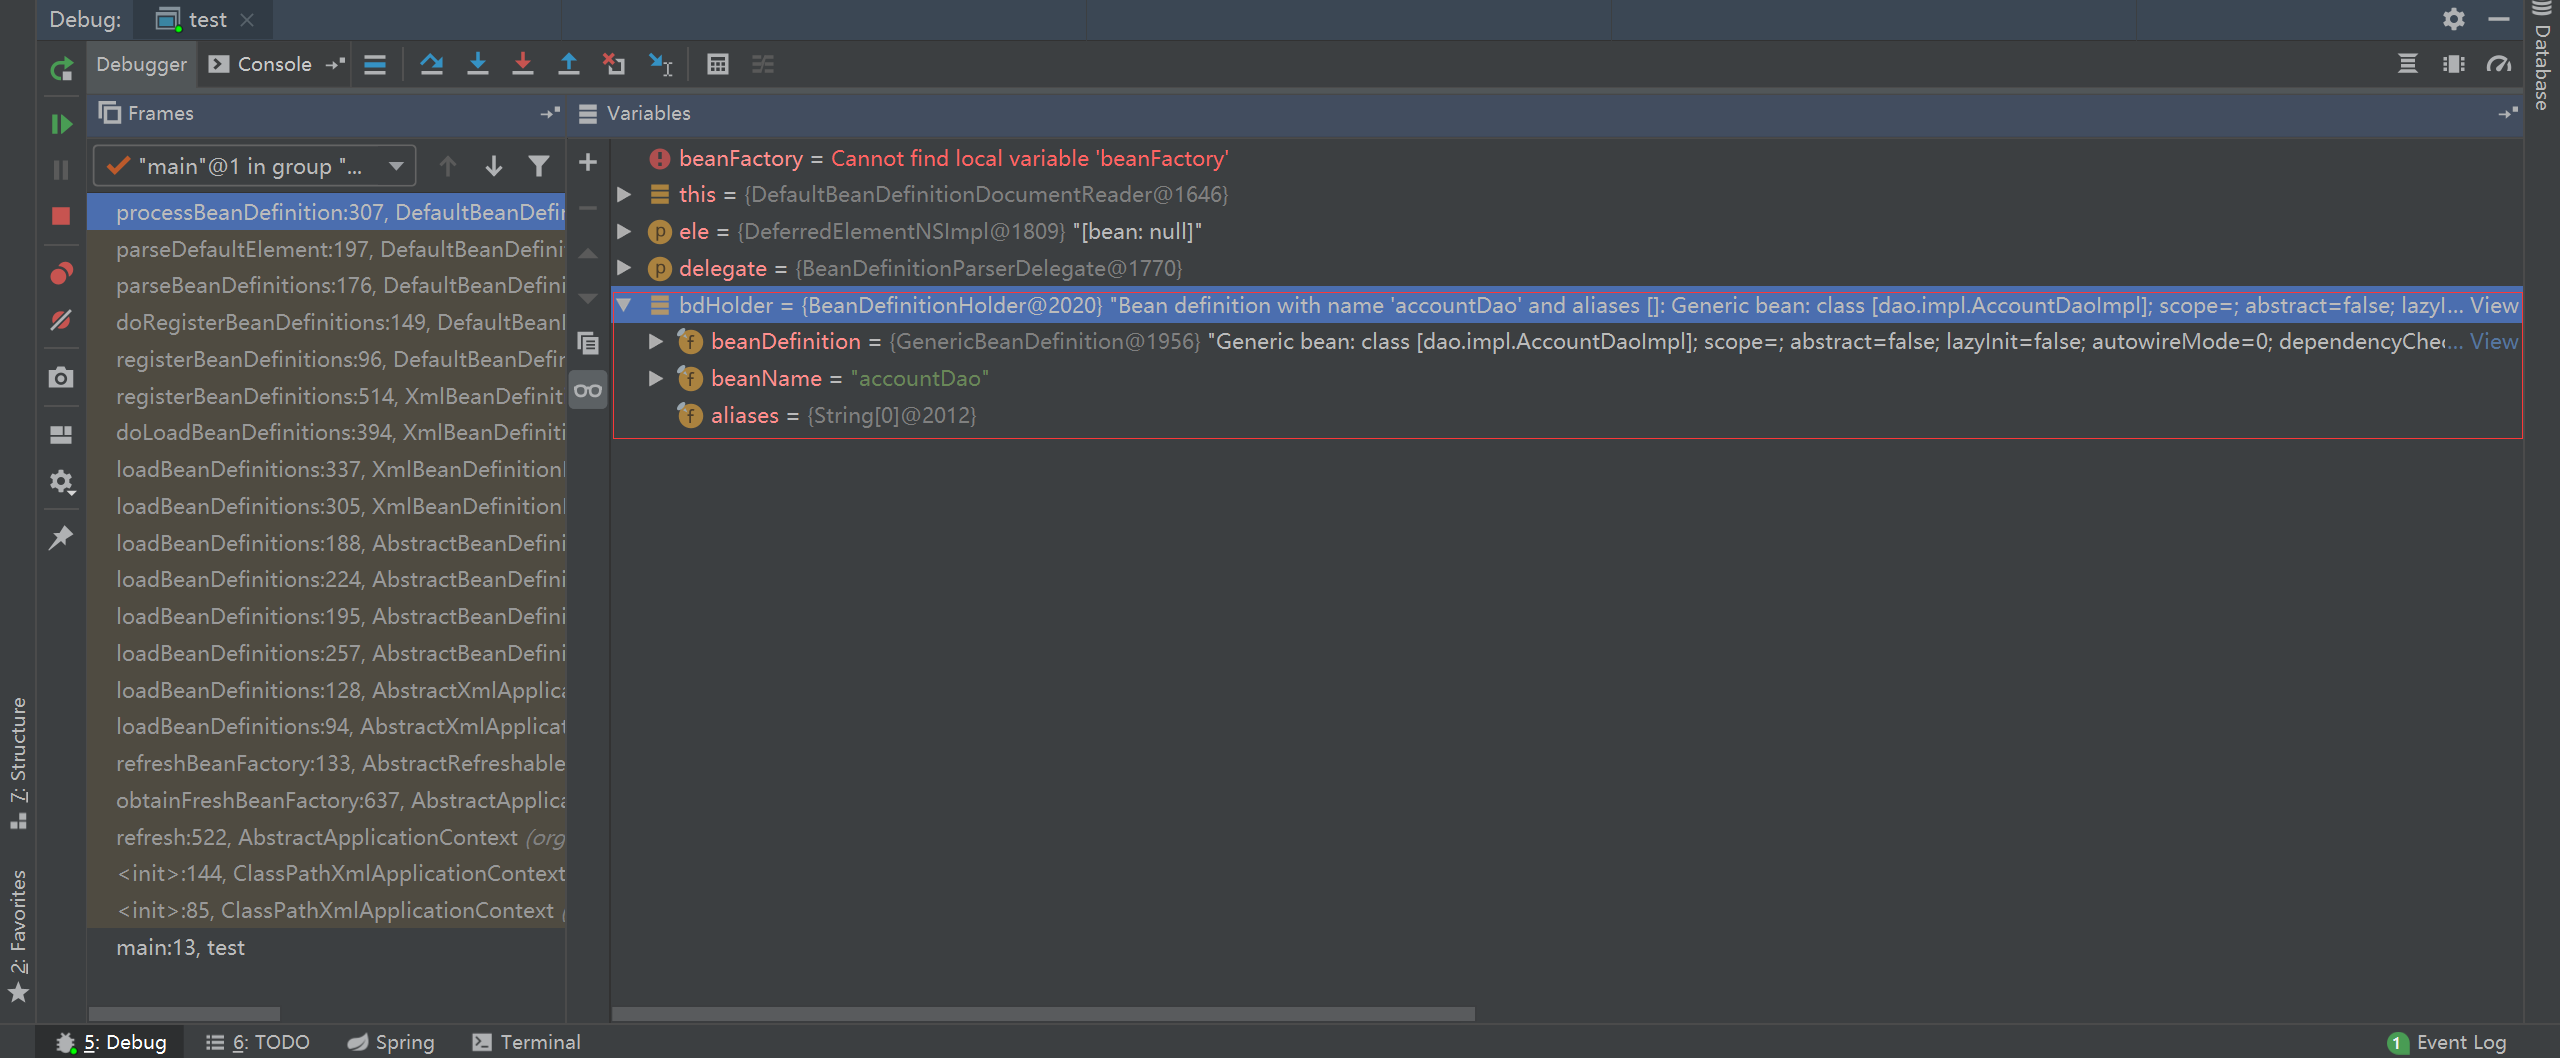Open the main thread selector dropdown

point(255,166)
